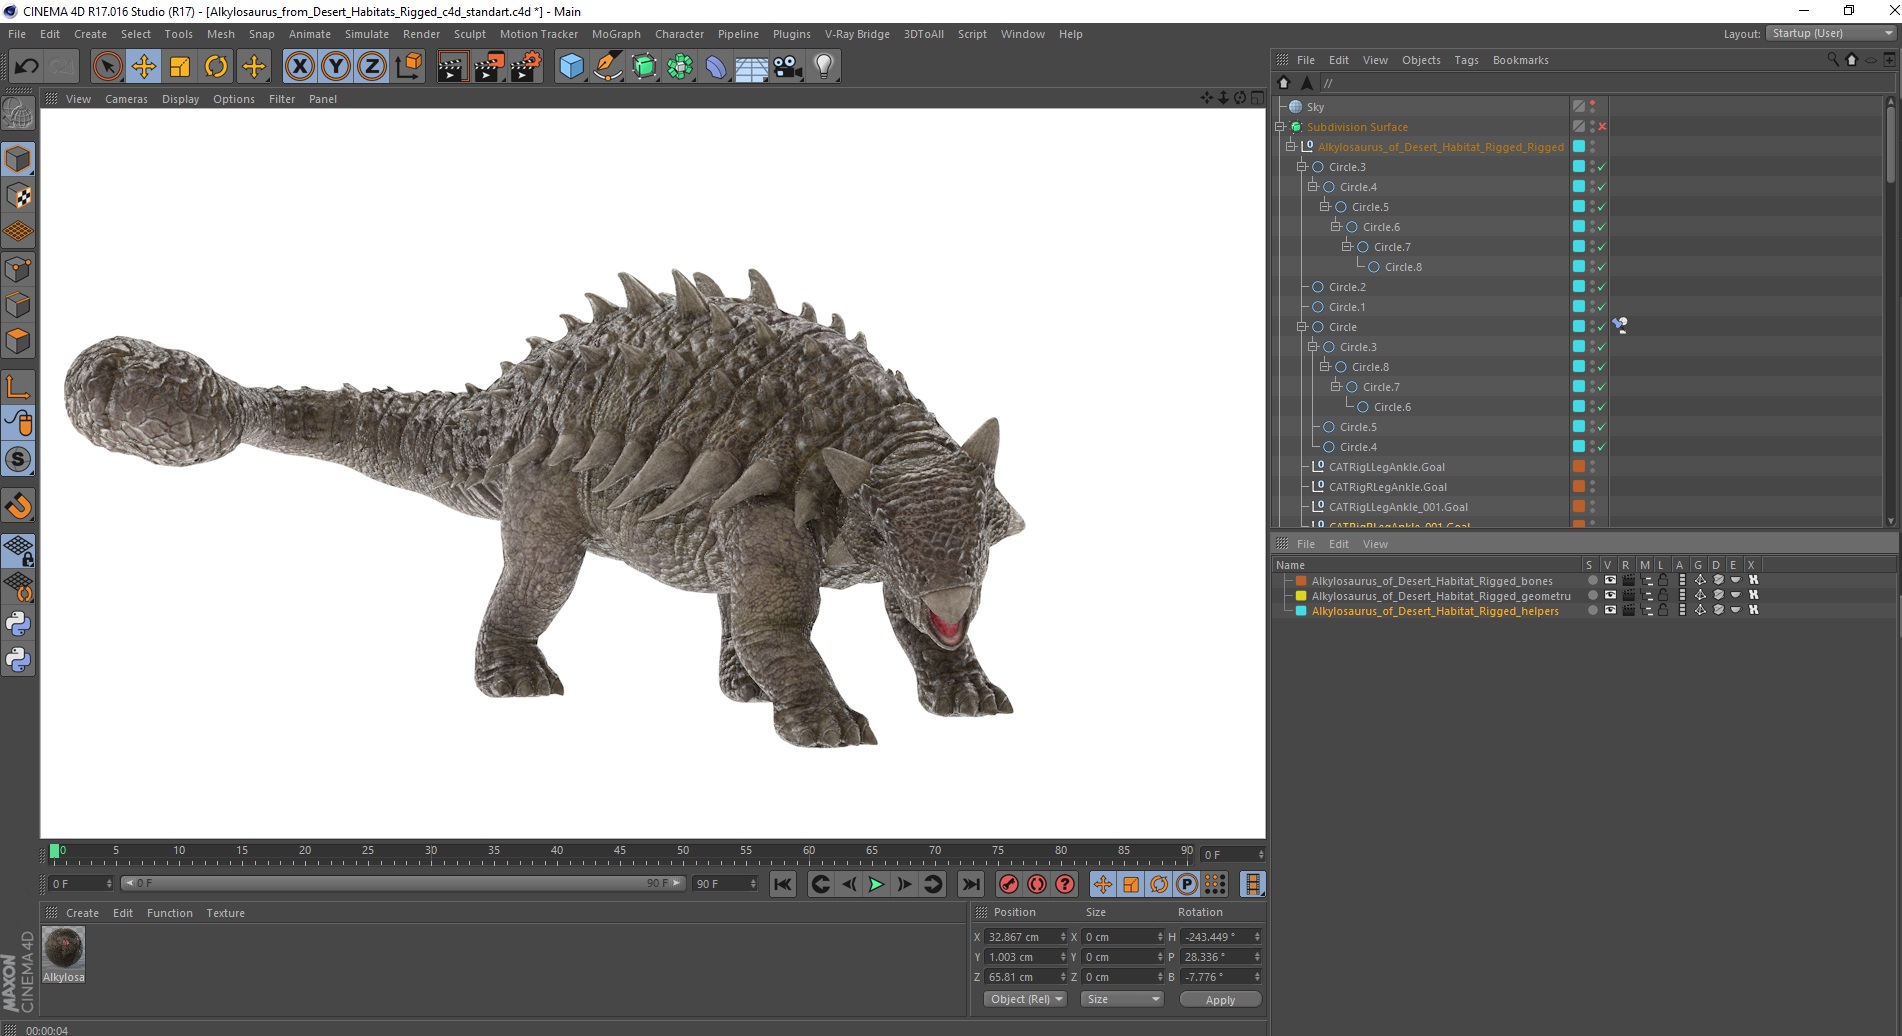Toggle visibility of geometry layer
The image size is (1902, 1036).
click(x=1610, y=595)
